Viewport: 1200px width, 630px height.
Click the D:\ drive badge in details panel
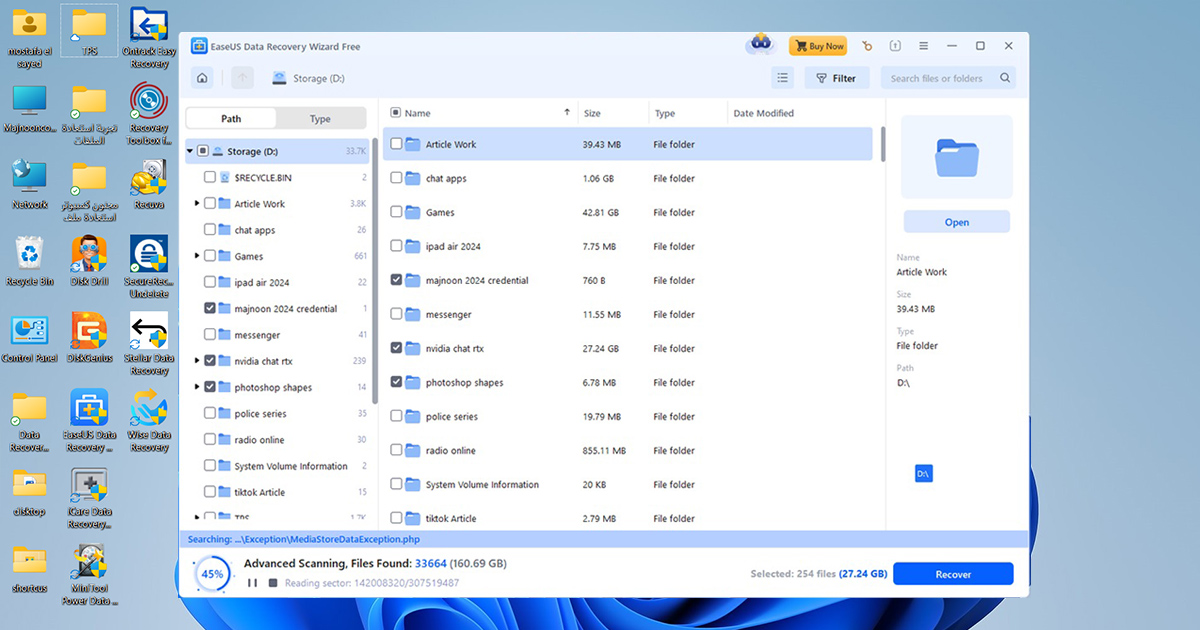(x=923, y=473)
